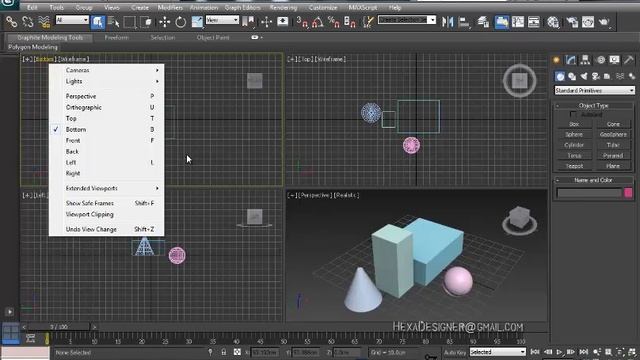Open the Manage Layers icon
640x360 pixels.
484,22
